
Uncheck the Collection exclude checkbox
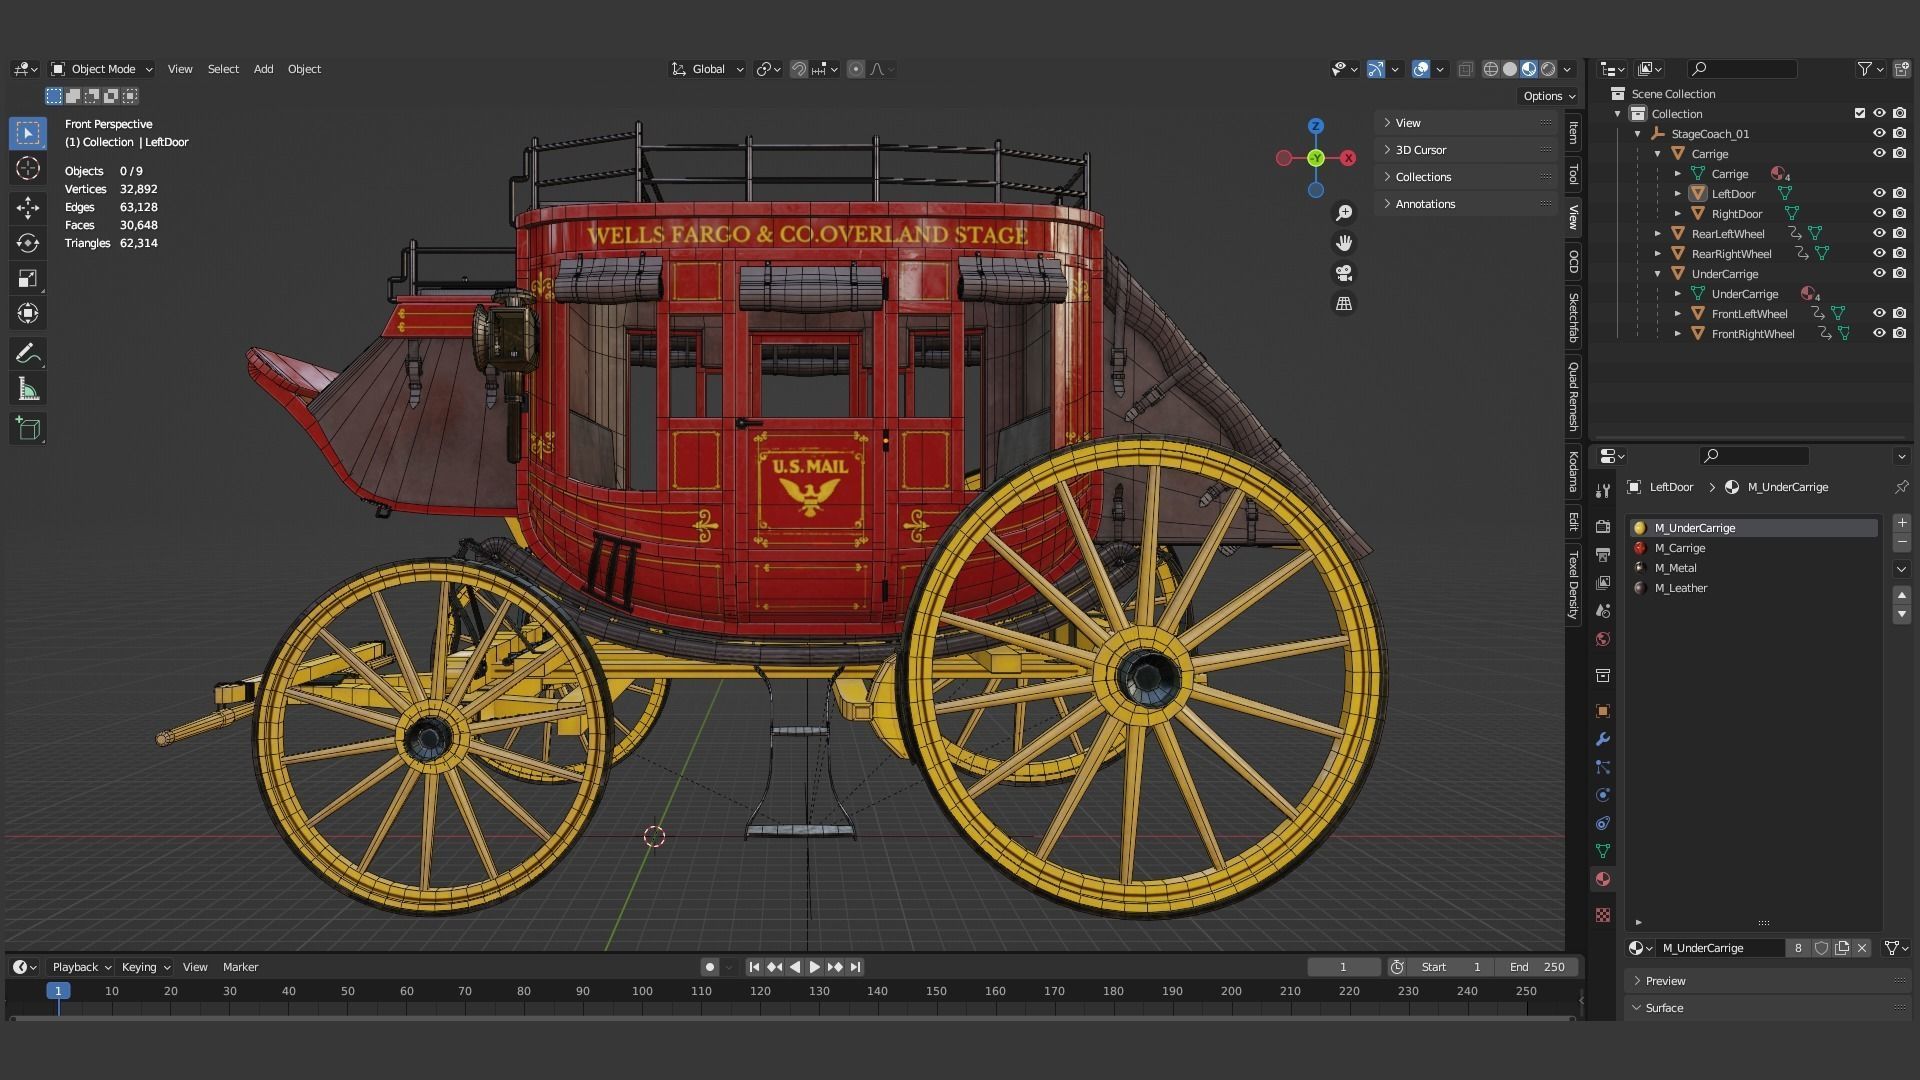point(1860,113)
